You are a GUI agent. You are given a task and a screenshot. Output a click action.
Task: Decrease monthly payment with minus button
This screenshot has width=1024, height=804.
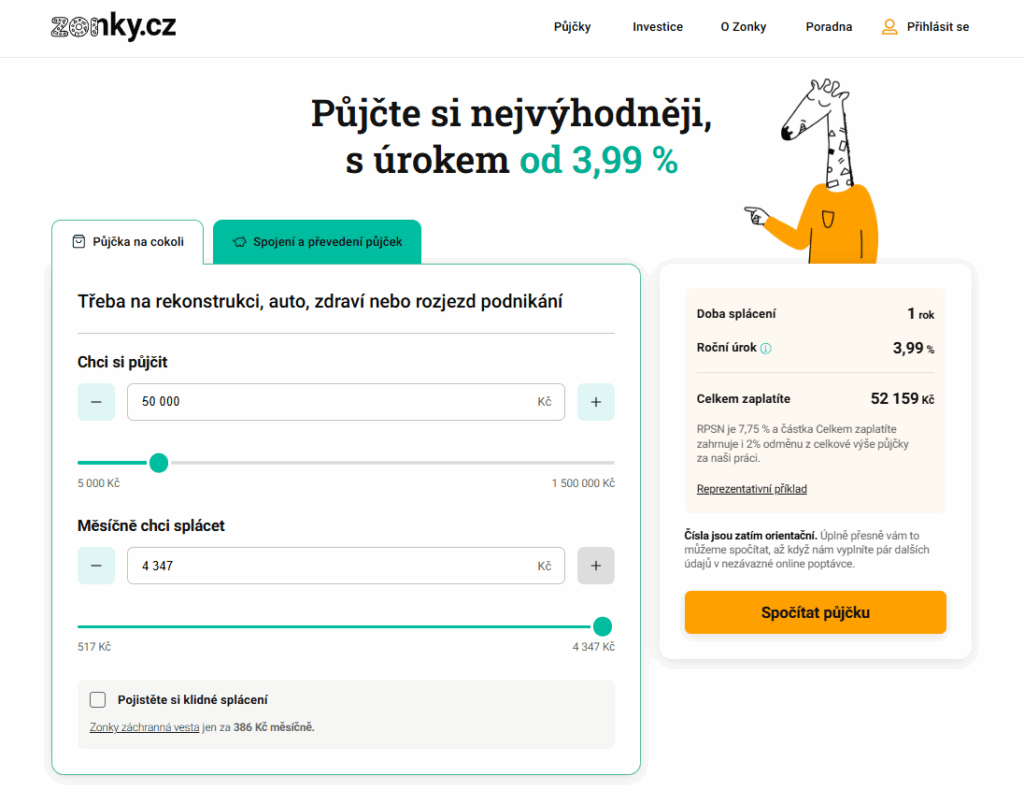tap(96, 566)
